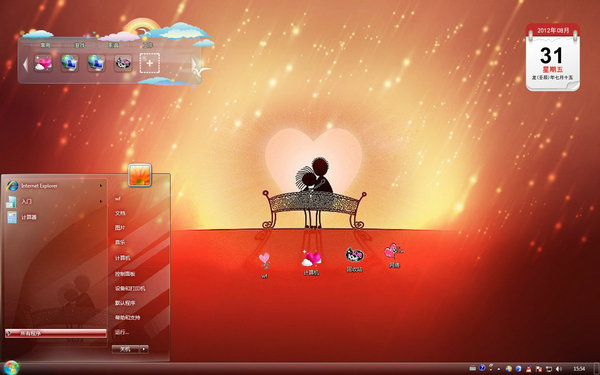The width and height of the screenshot is (600, 375).
Task: Open the 所有程序 all programs list
Action: pos(55,333)
